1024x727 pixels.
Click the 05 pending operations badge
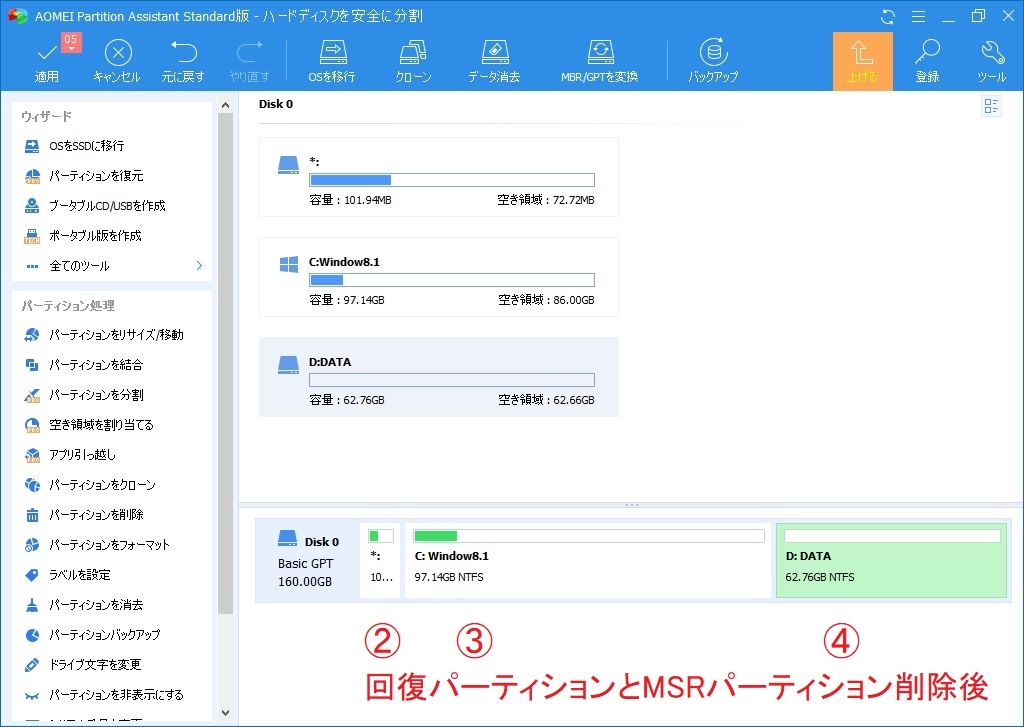coord(71,41)
